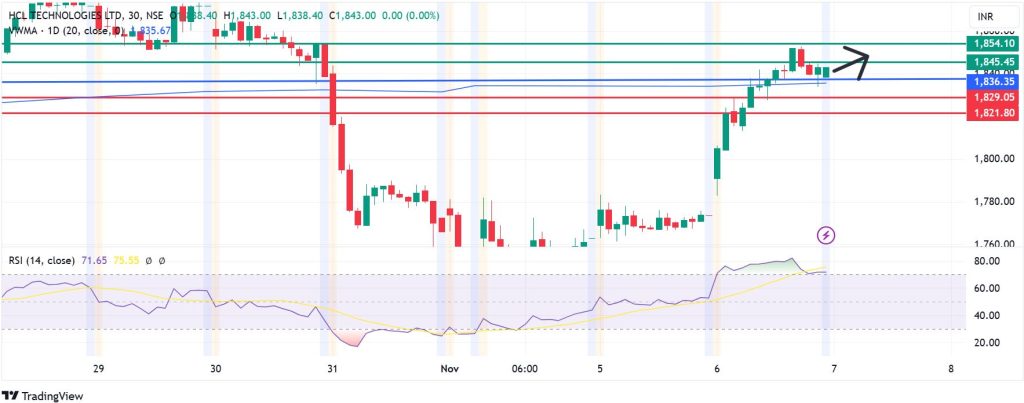This screenshot has height=403, width=1024.
Task: Click the 1,800.00 price axis label
Action: [993, 159]
